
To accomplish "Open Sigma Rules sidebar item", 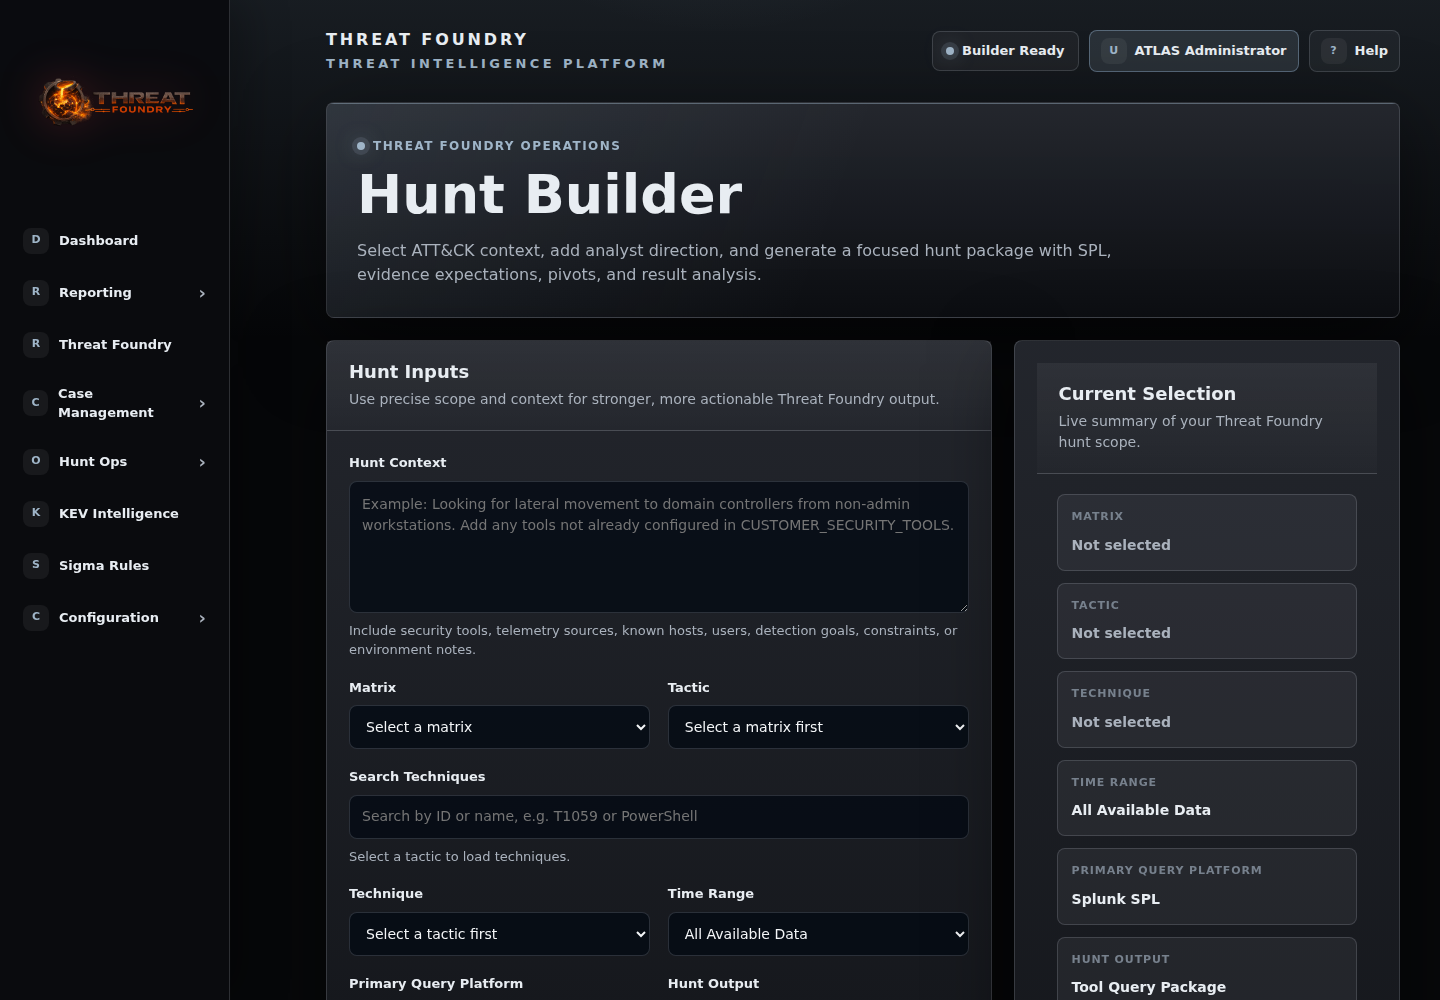I will [115, 565].
